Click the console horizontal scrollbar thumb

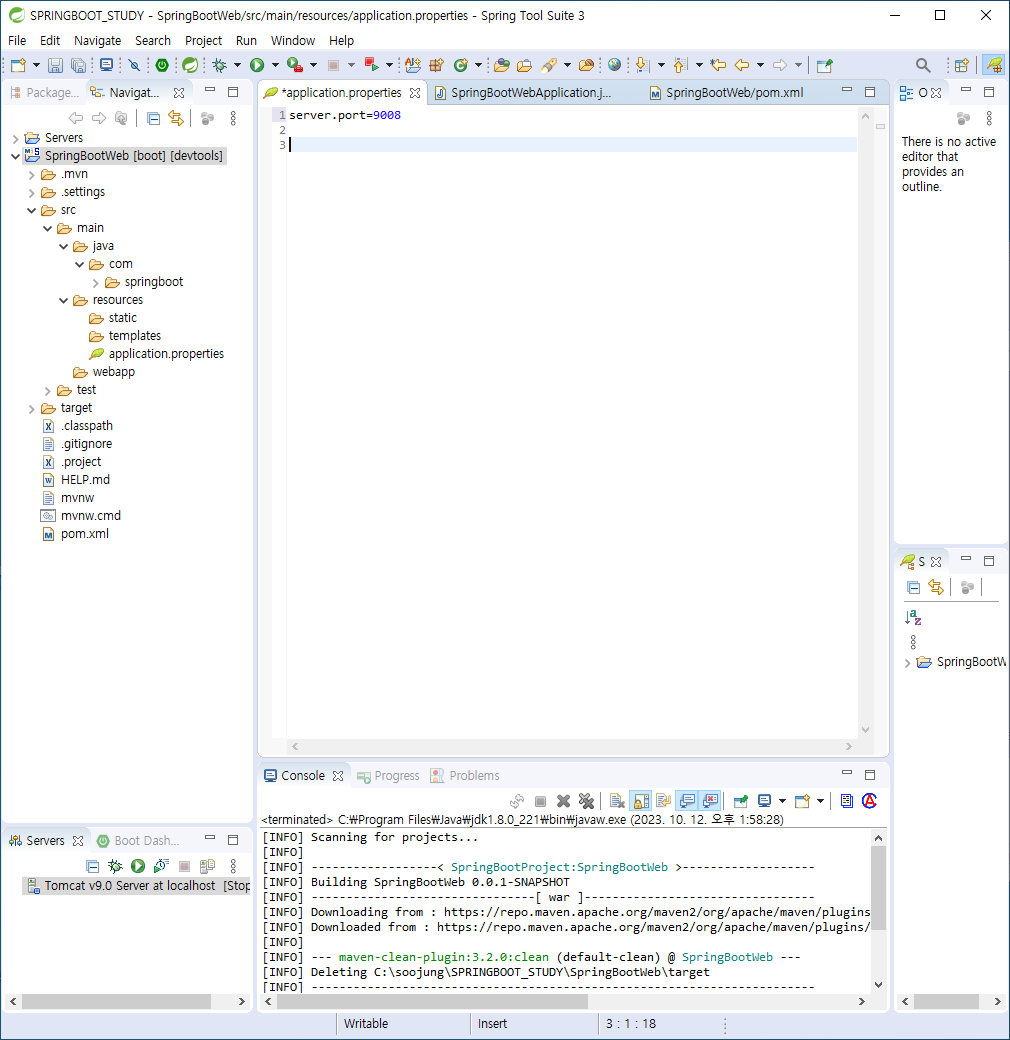click(432, 1002)
